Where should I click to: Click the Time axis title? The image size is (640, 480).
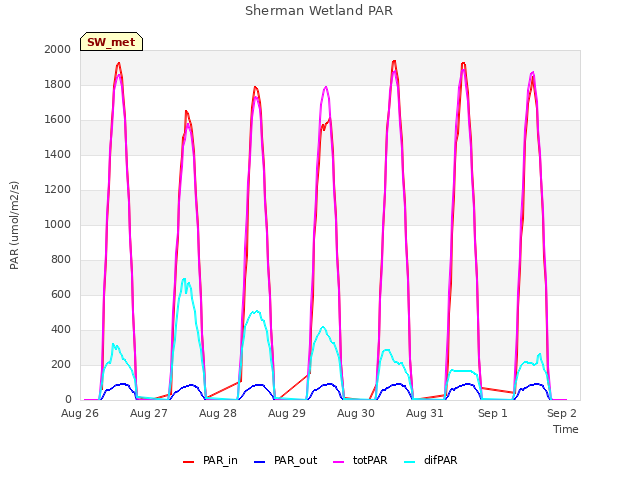(566, 429)
